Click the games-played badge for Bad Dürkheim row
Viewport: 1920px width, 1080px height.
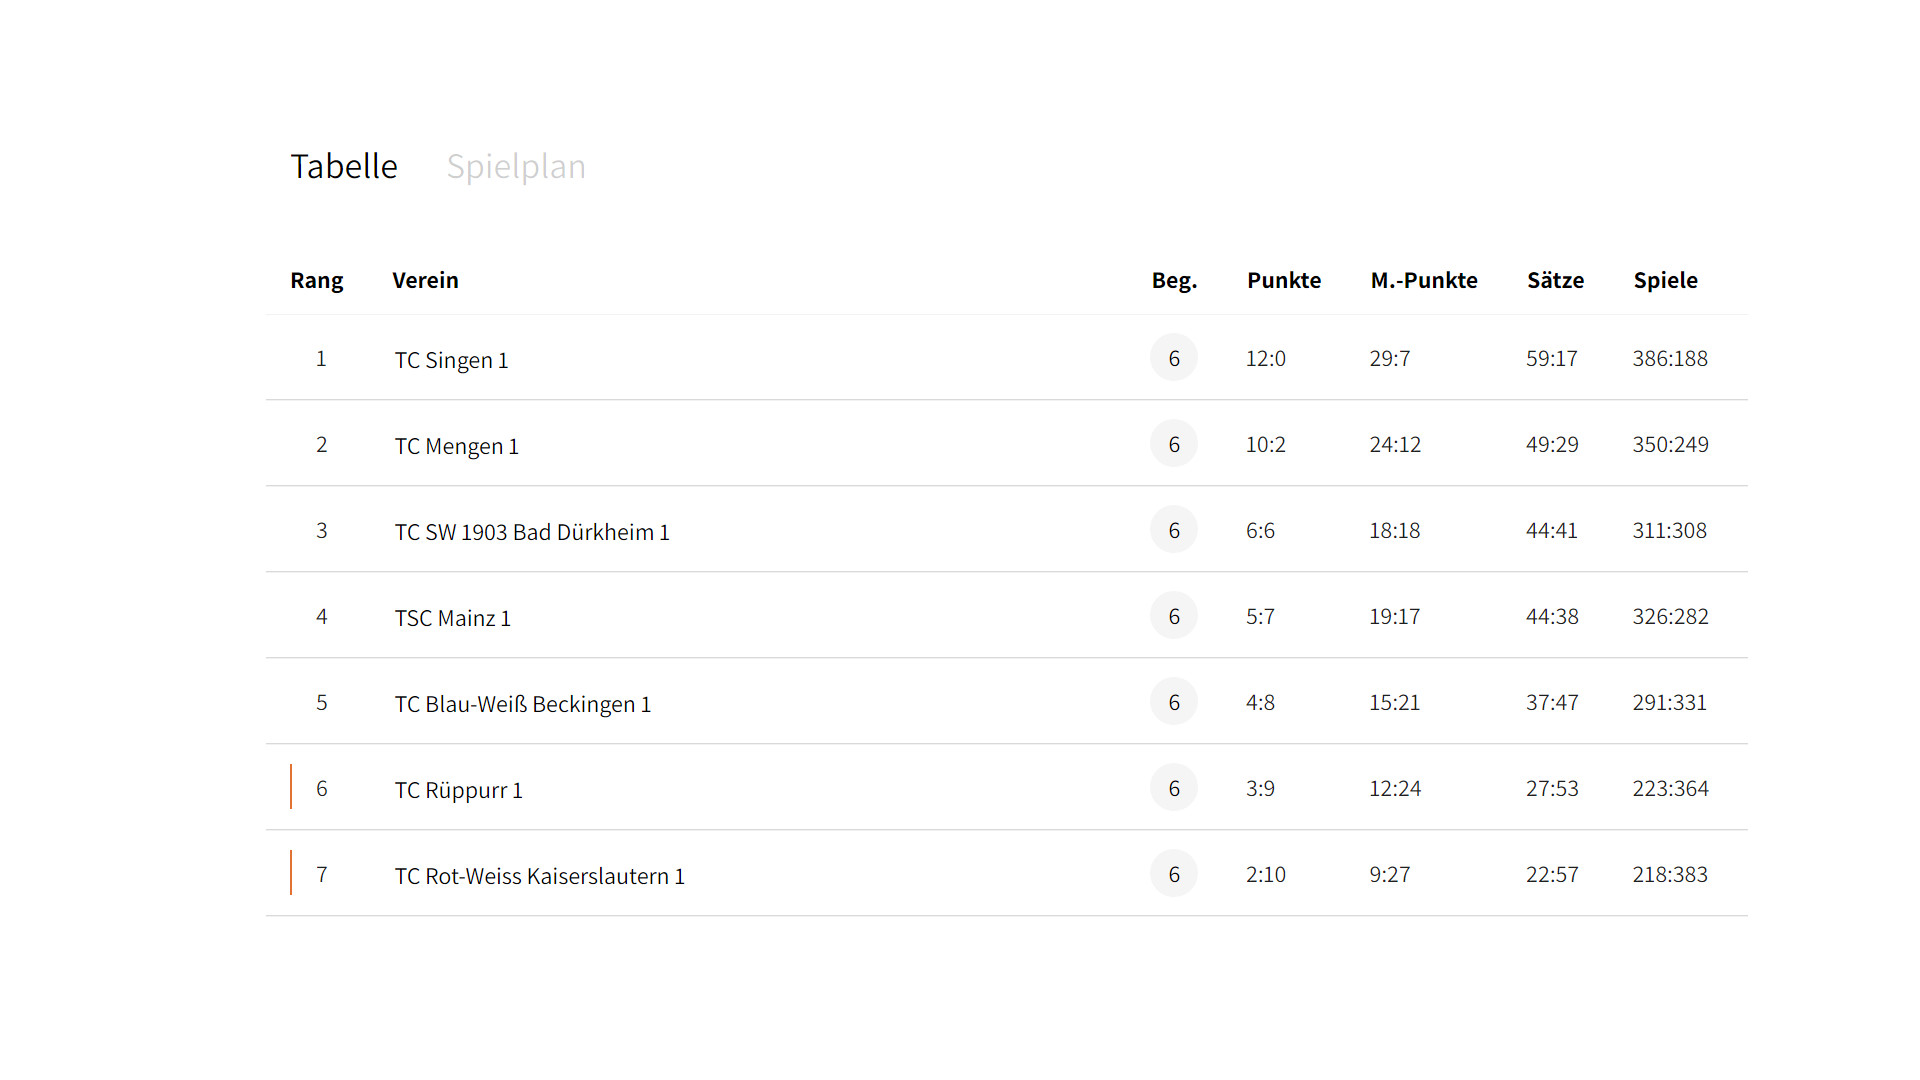(x=1174, y=530)
